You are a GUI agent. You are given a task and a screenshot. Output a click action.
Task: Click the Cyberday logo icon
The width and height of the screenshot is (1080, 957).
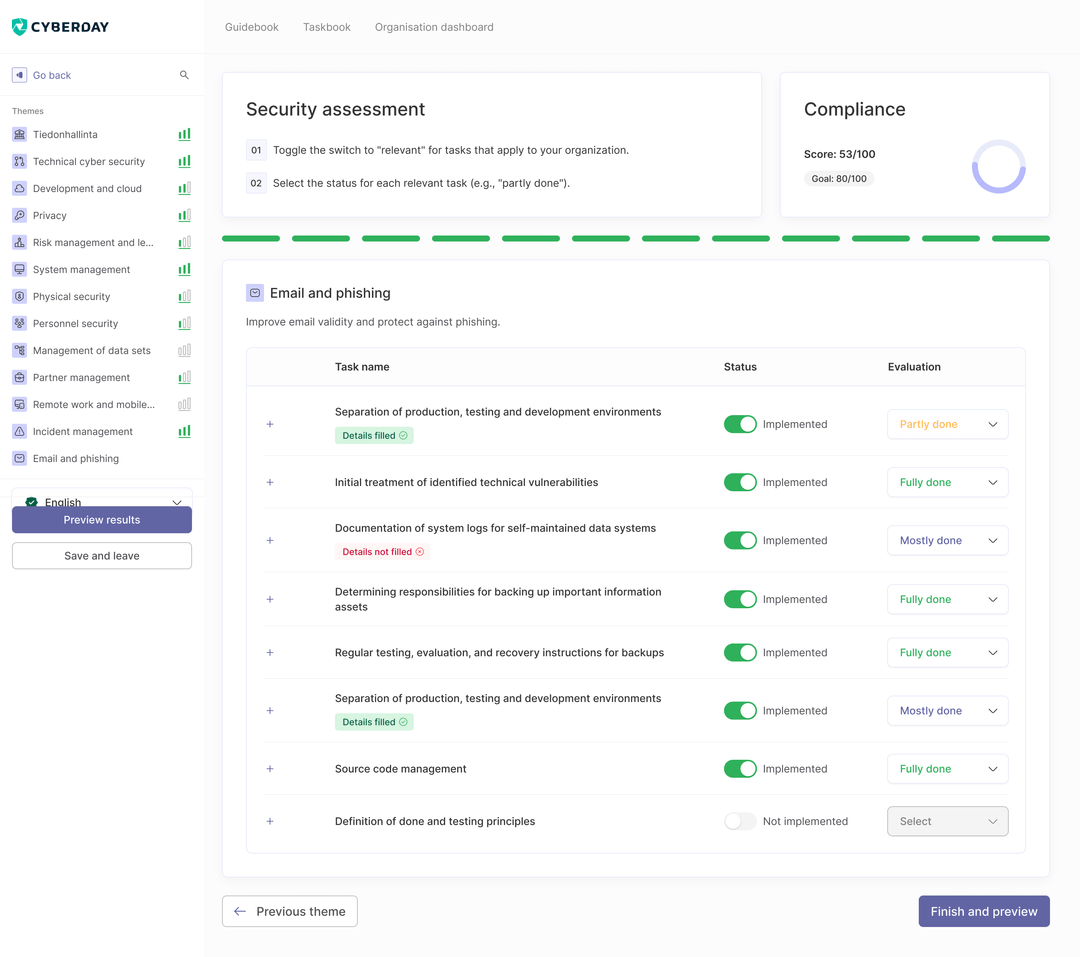click(18, 27)
